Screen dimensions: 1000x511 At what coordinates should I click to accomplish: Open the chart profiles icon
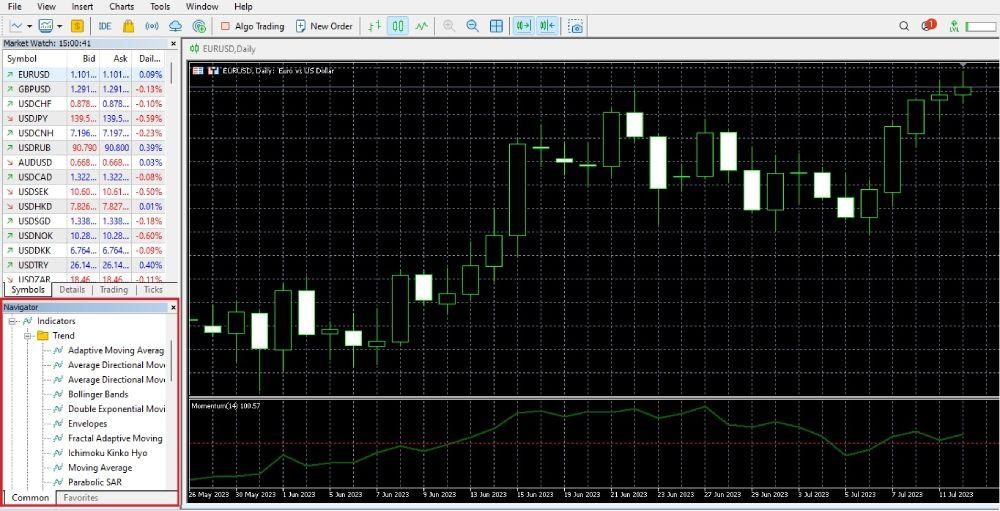[x=46, y=26]
